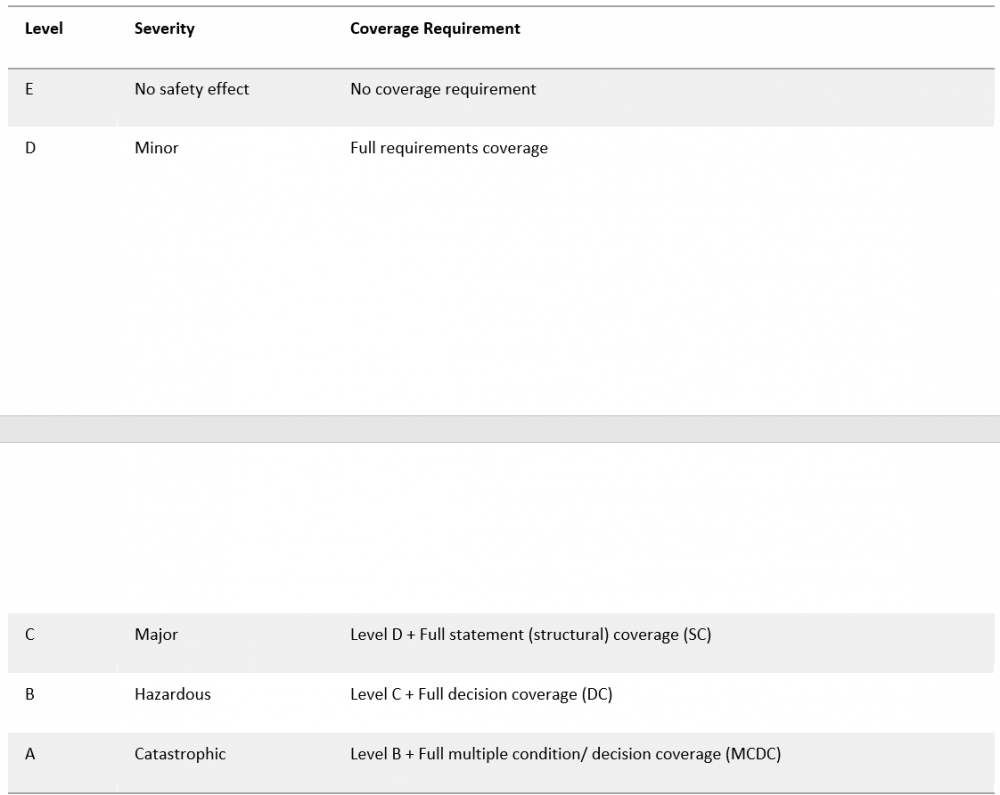
Task: Click the 'Full requirements coverage' text
Action: [449, 148]
